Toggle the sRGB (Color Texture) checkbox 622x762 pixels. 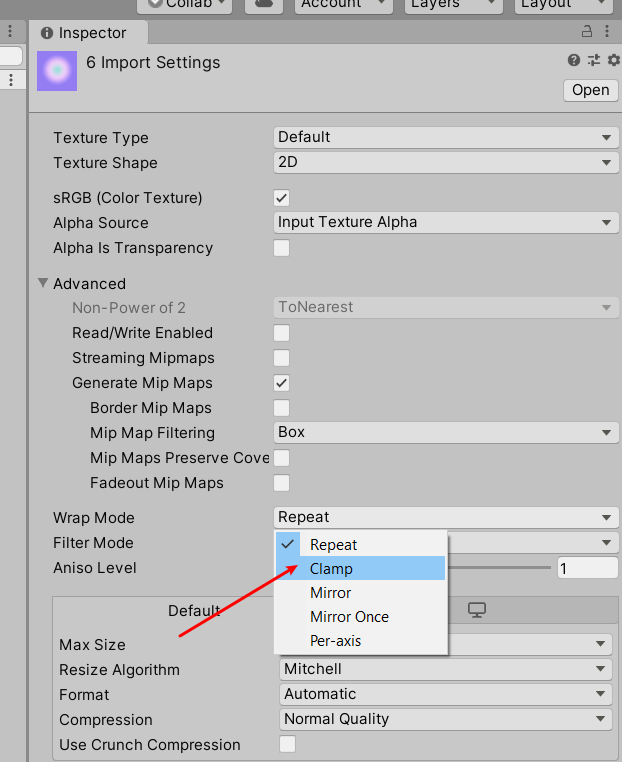click(x=281, y=198)
